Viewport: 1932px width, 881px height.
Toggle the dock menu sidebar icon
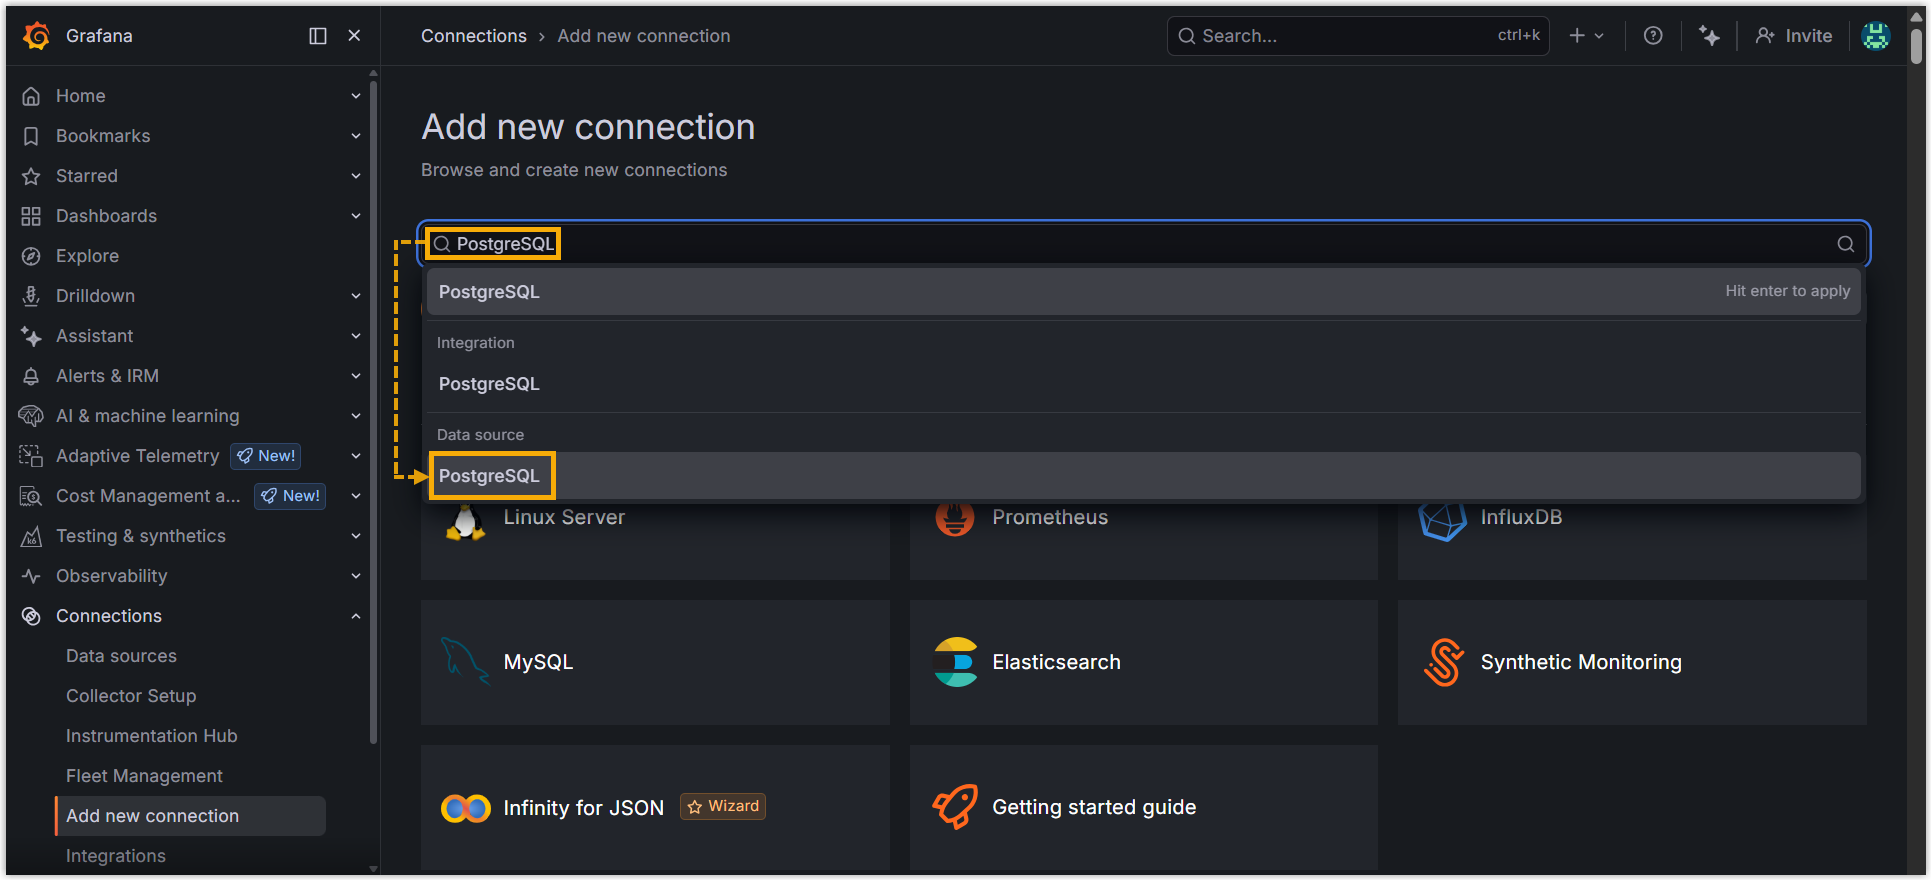point(318,36)
